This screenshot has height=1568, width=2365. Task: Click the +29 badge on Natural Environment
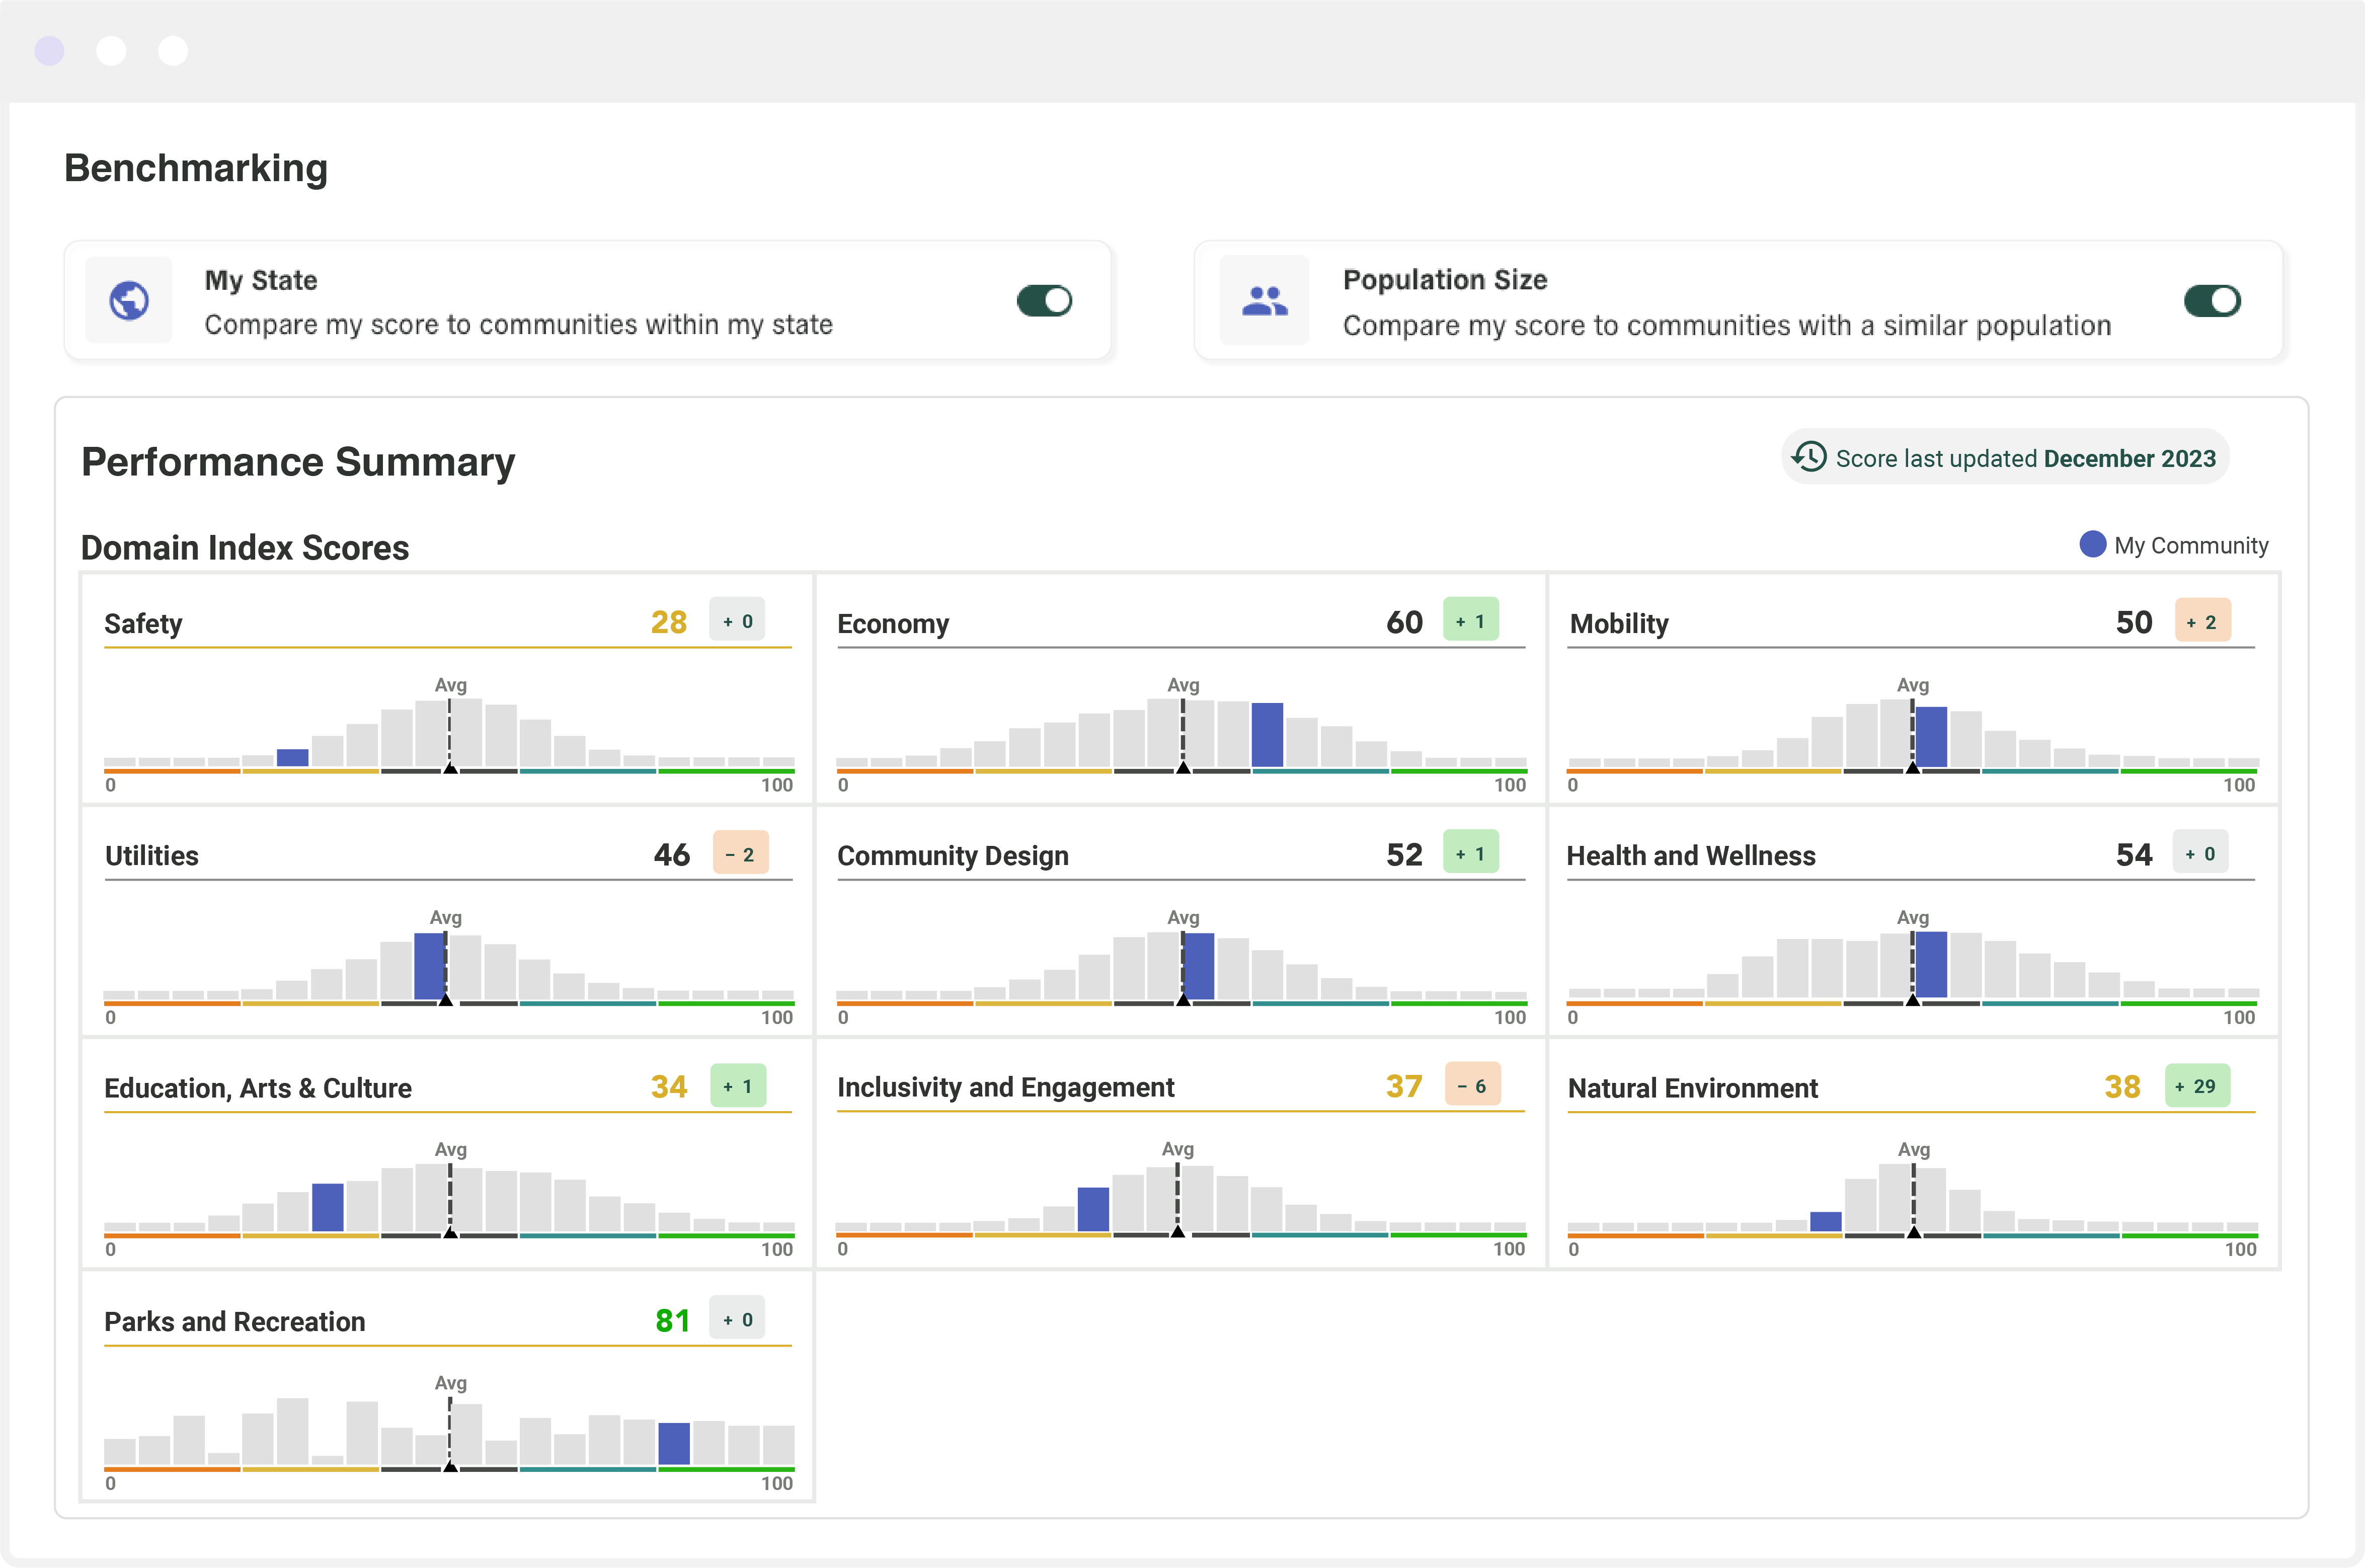(x=2197, y=1085)
